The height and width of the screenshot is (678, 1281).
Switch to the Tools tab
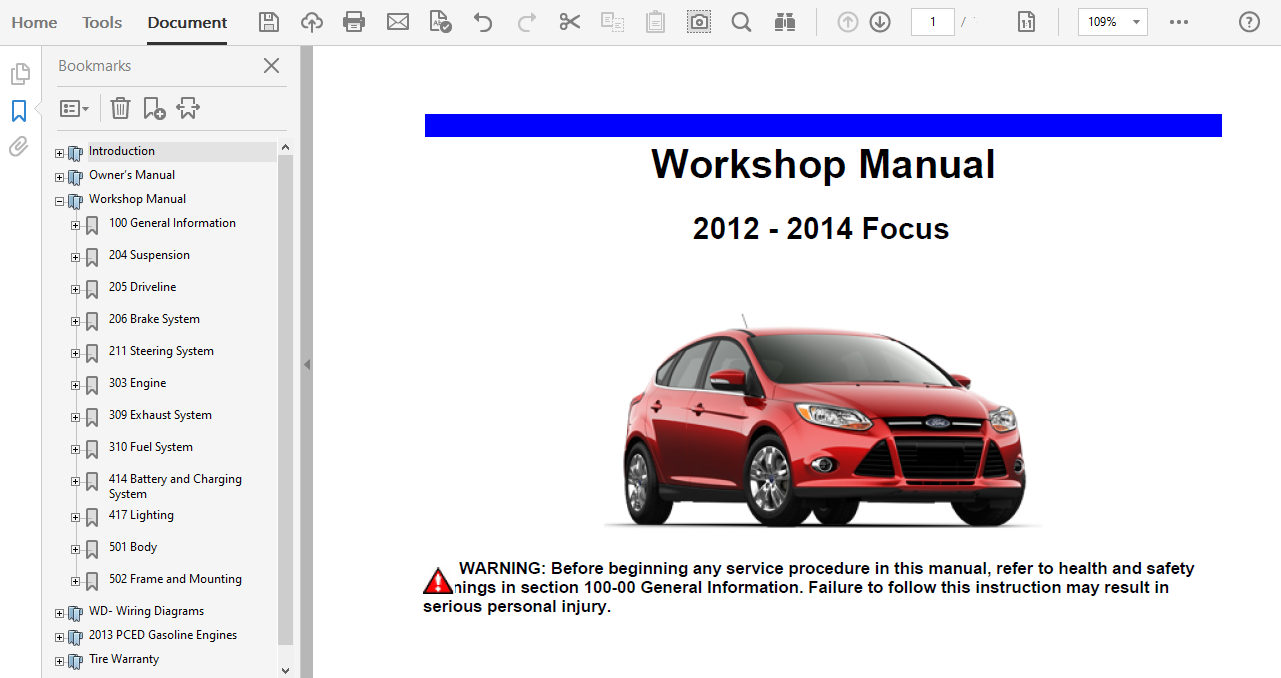pyautogui.click(x=102, y=22)
